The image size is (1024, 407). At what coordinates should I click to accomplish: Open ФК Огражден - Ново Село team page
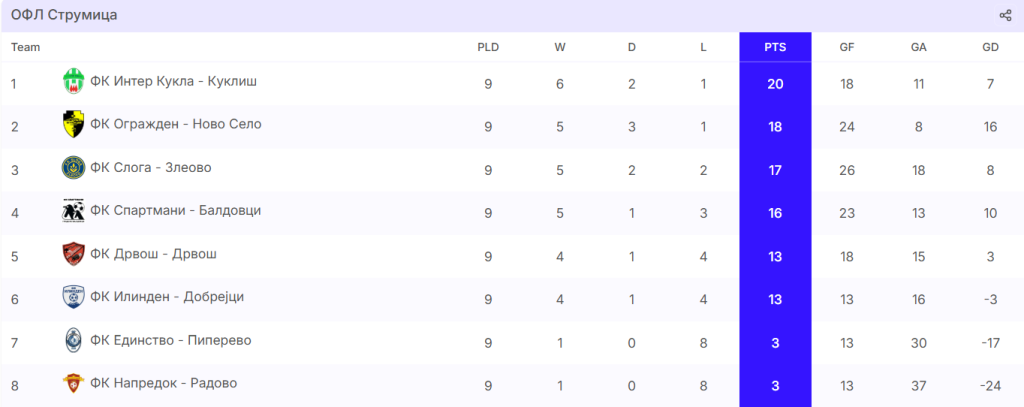click(x=175, y=124)
